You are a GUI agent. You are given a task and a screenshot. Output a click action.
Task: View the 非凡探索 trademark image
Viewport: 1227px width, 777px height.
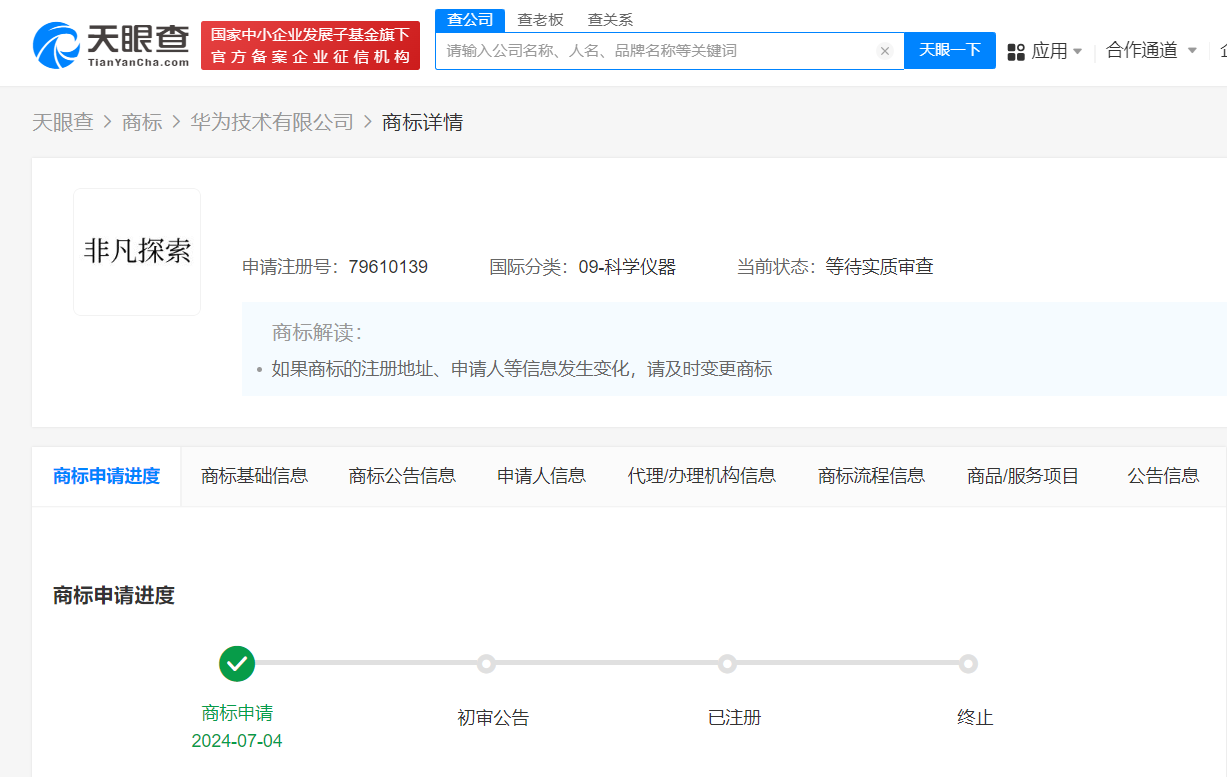coord(136,251)
